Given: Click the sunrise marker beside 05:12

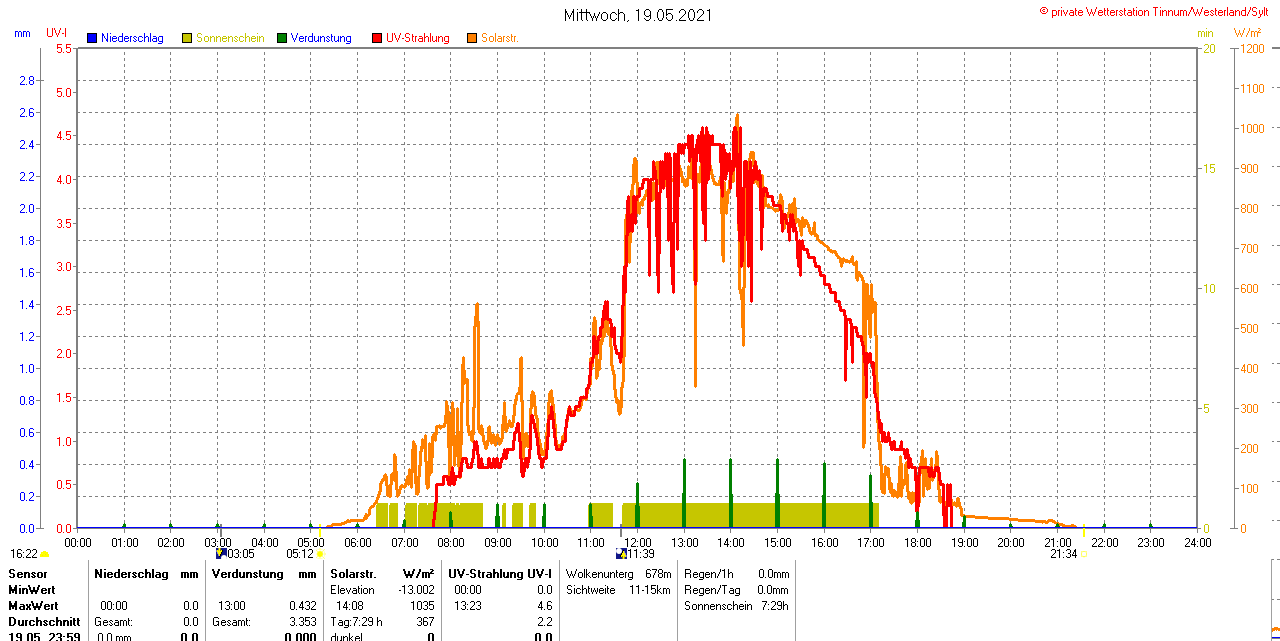Looking at the screenshot, I should pos(321,554).
